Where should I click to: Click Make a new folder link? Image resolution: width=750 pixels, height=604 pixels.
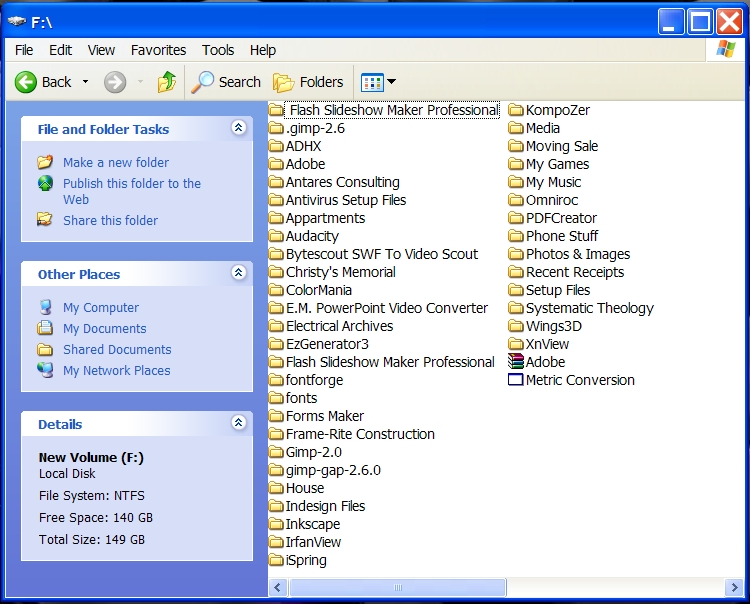[116, 163]
